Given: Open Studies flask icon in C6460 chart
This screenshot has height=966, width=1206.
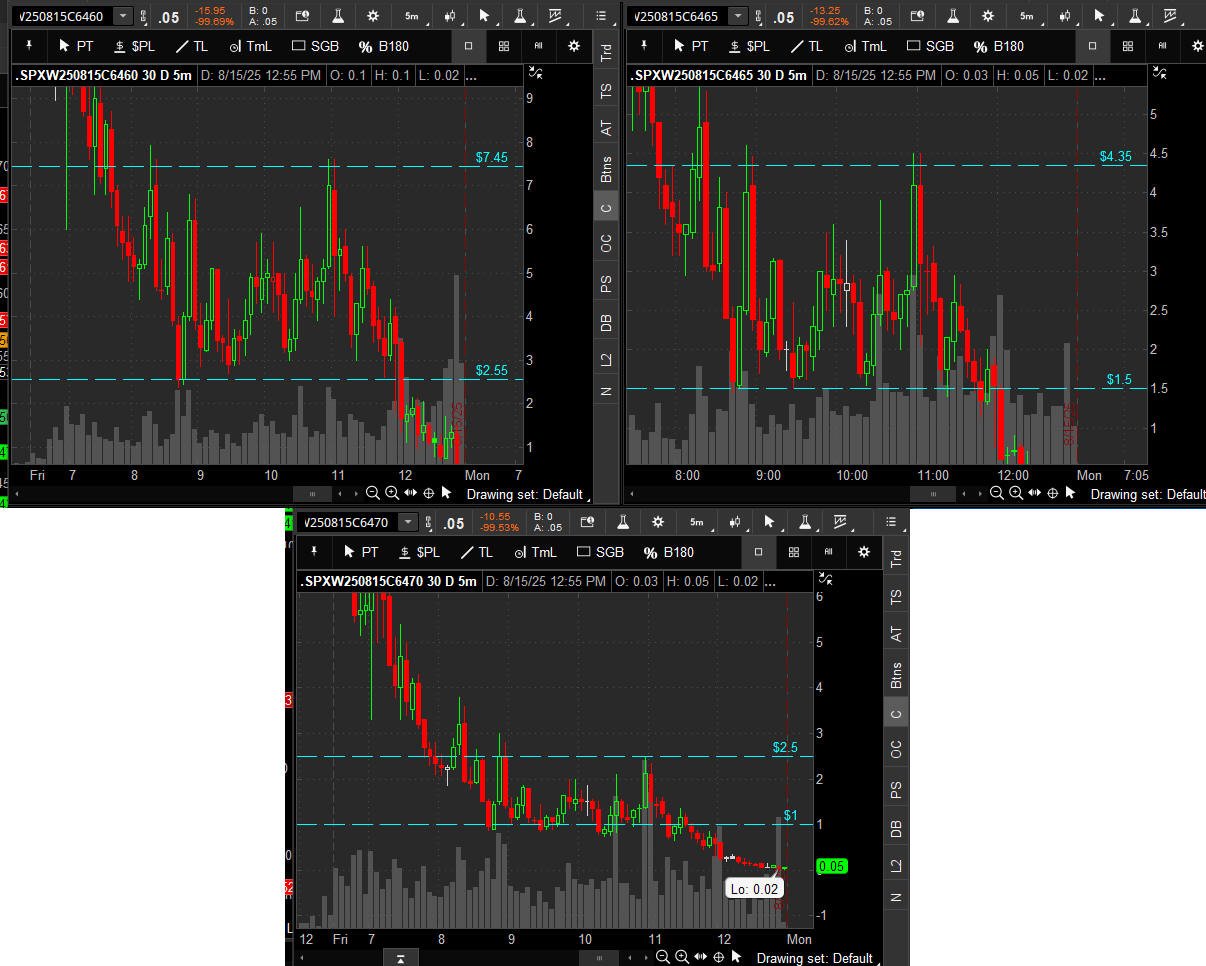Looking at the screenshot, I should [x=338, y=16].
